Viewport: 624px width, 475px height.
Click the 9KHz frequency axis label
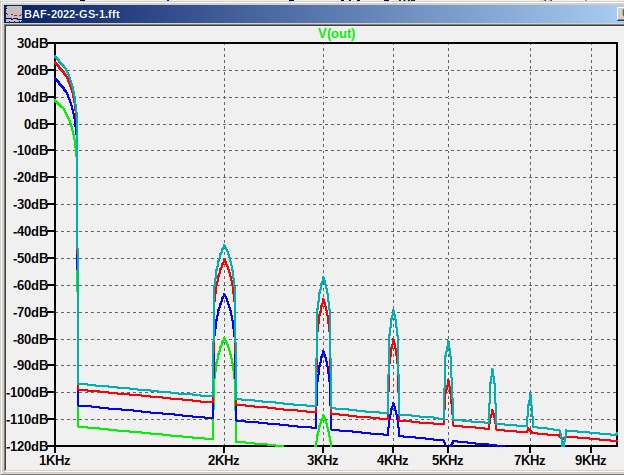[x=591, y=461]
